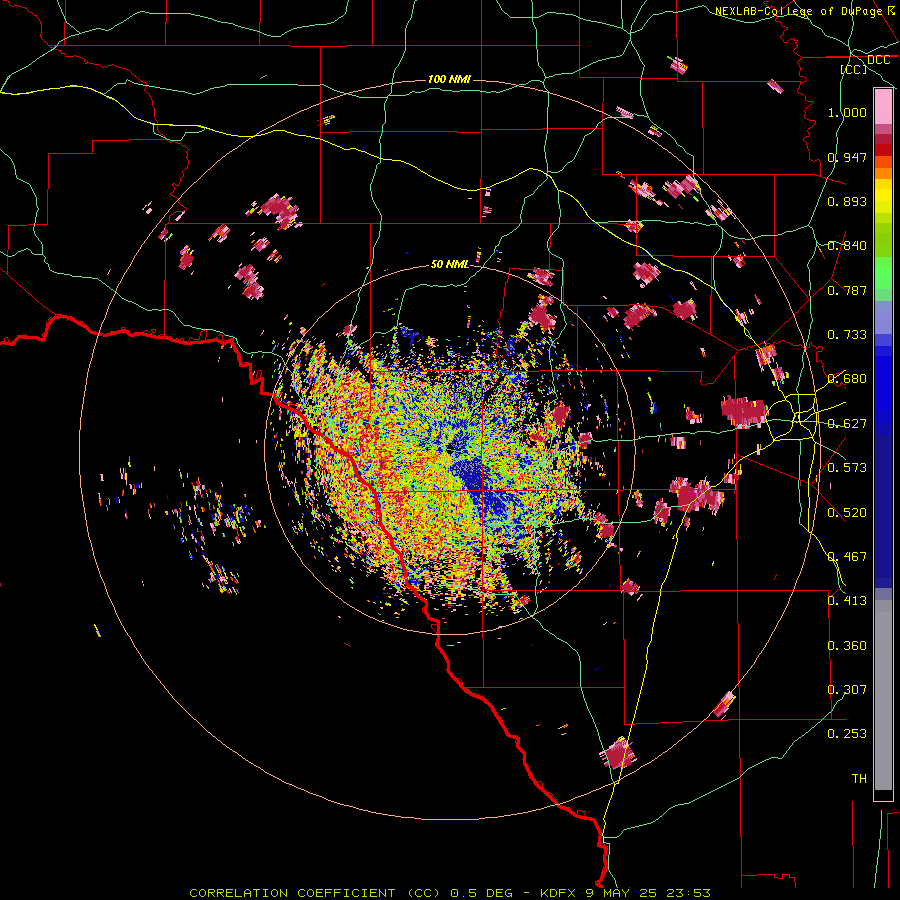Click the [CC] label above the color scale
Image resolution: width=900 pixels, height=900 pixels.
click(x=854, y=69)
